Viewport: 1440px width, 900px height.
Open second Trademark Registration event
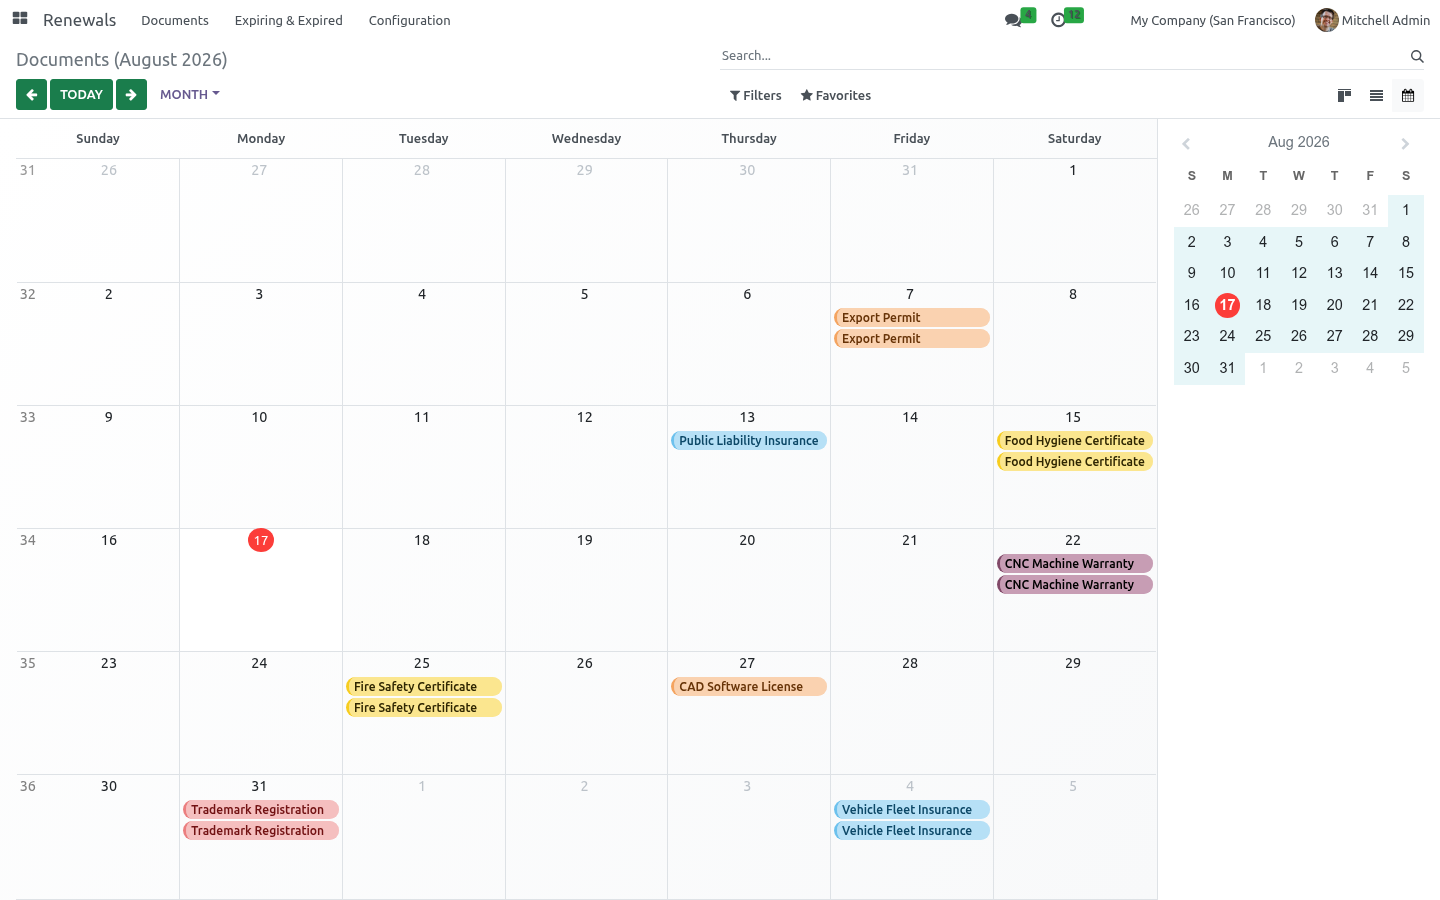261,831
